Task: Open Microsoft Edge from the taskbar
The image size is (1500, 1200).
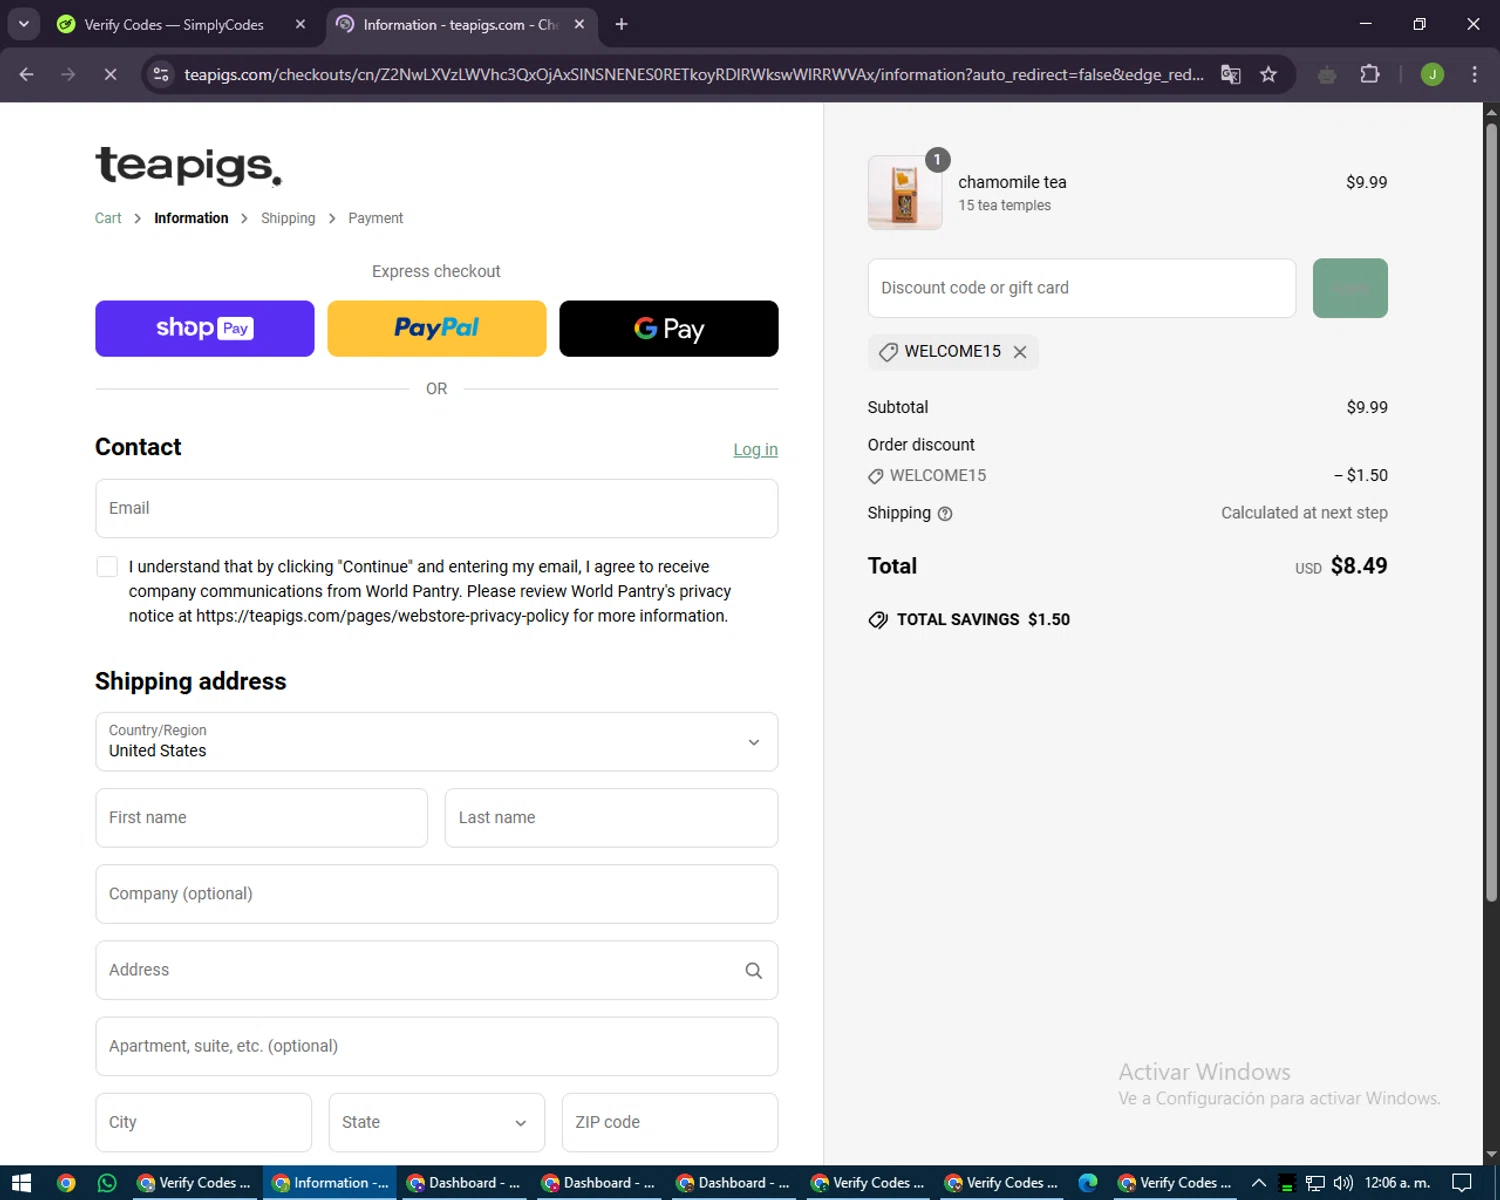Action: [x=1088, y=1183]
